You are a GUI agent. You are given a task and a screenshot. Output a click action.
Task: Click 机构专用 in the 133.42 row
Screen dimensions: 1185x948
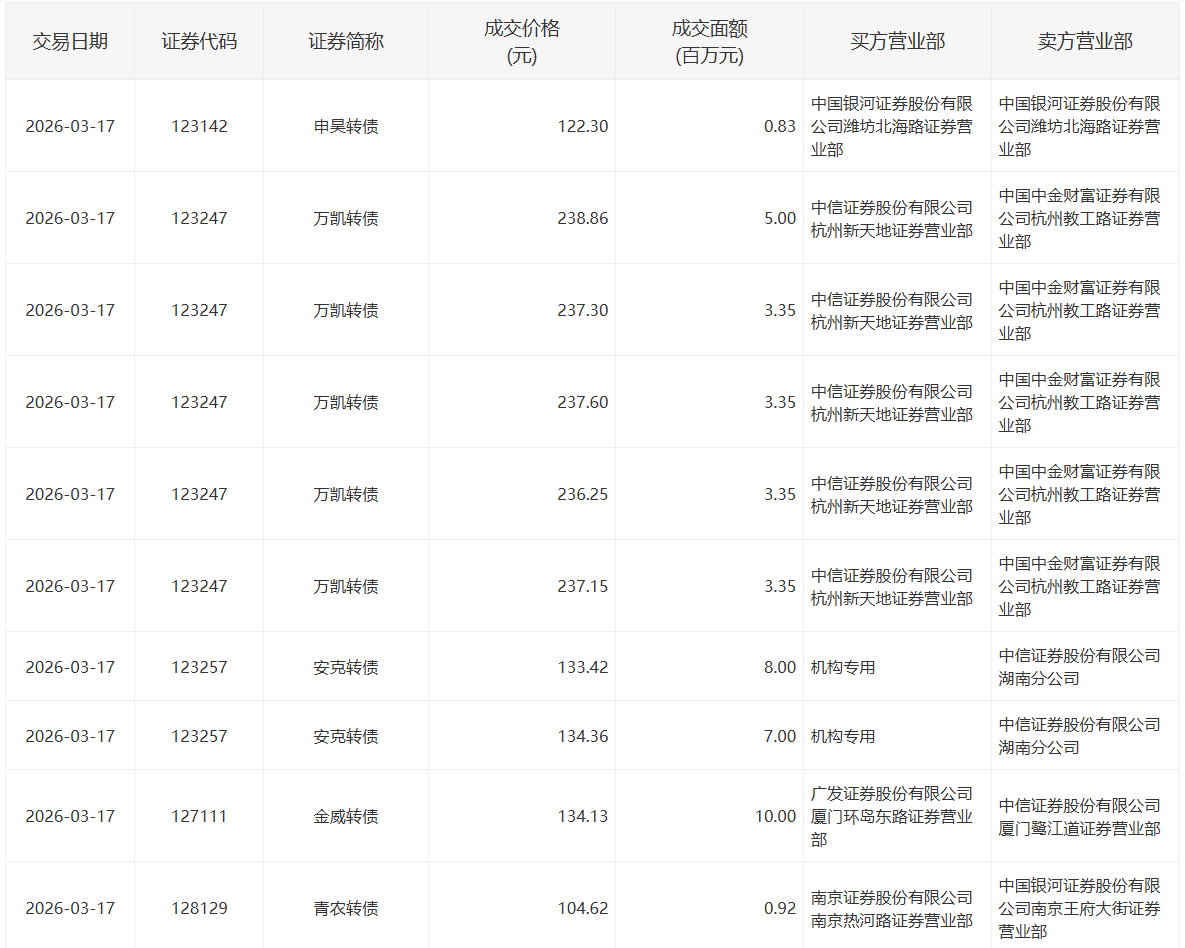(843, 668)
